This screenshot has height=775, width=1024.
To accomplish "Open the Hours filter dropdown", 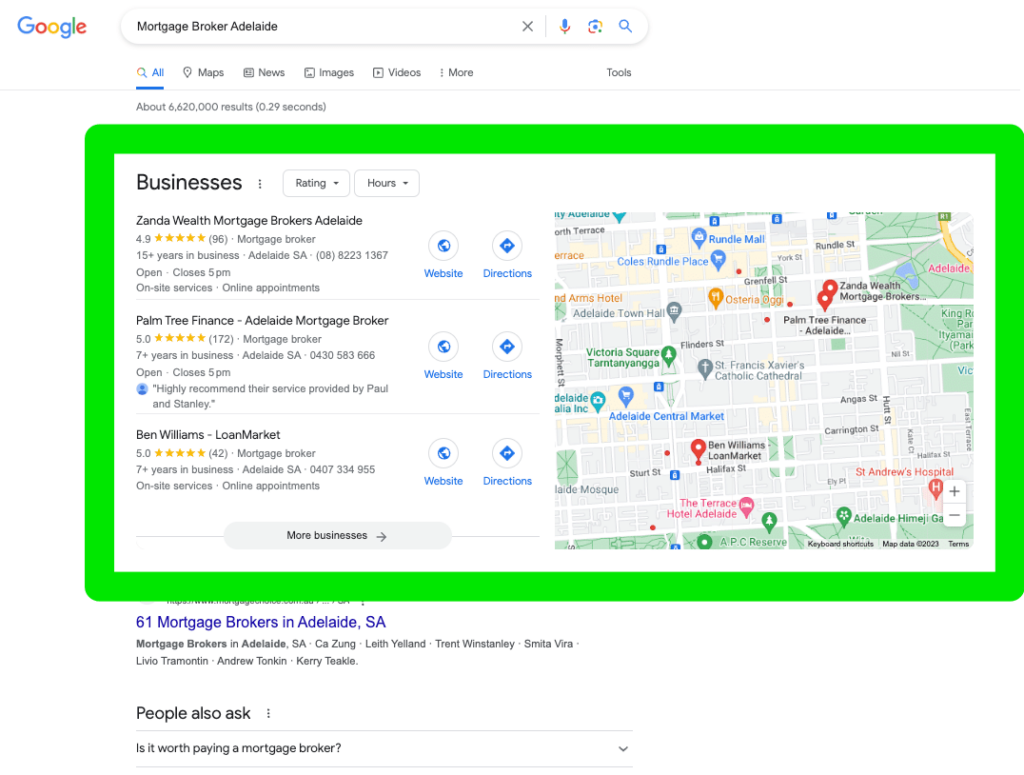I will coord(387,183).
